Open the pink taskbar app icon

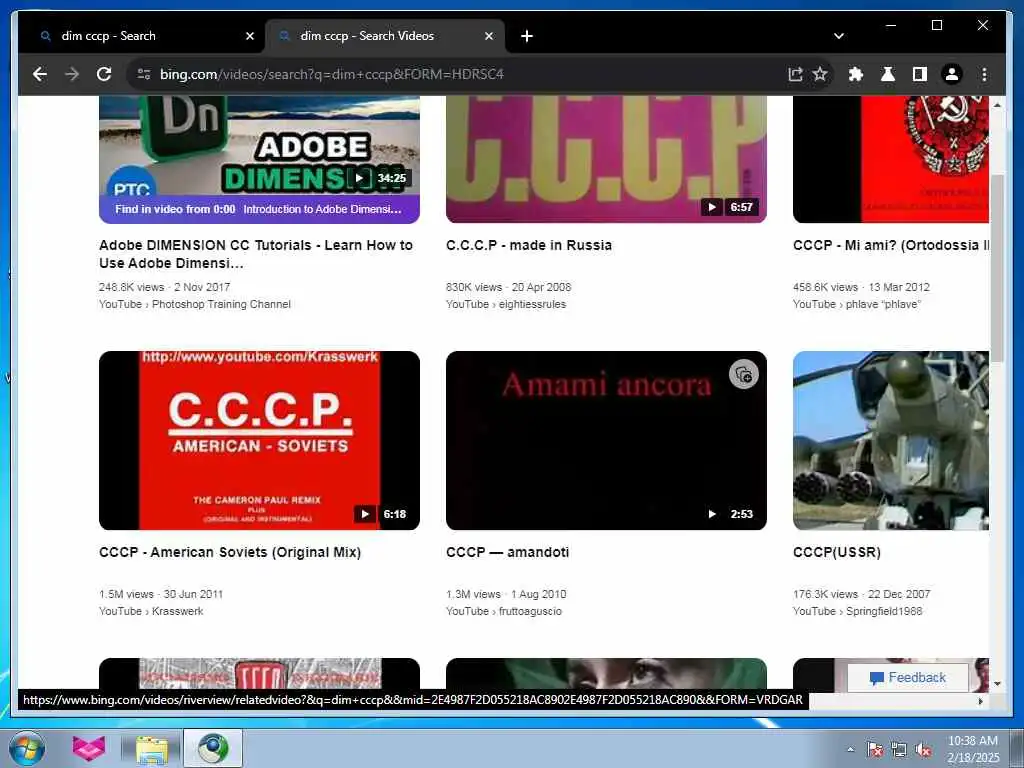point(89,748)
